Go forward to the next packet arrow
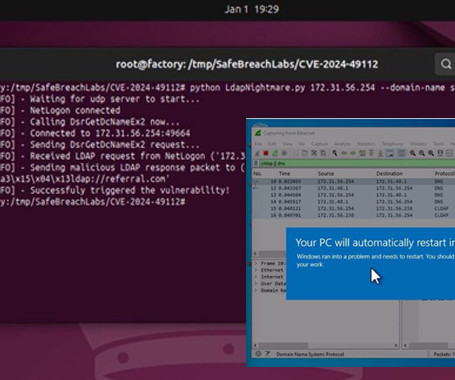The height and width of the screenshot is (380, 455). pos(353,153)
